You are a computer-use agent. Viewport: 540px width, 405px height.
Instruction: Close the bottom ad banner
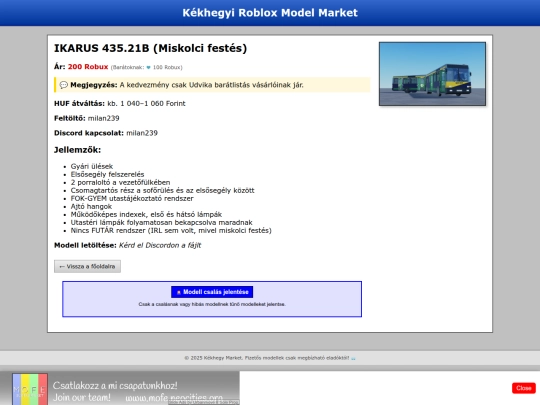tap(523, 388)
